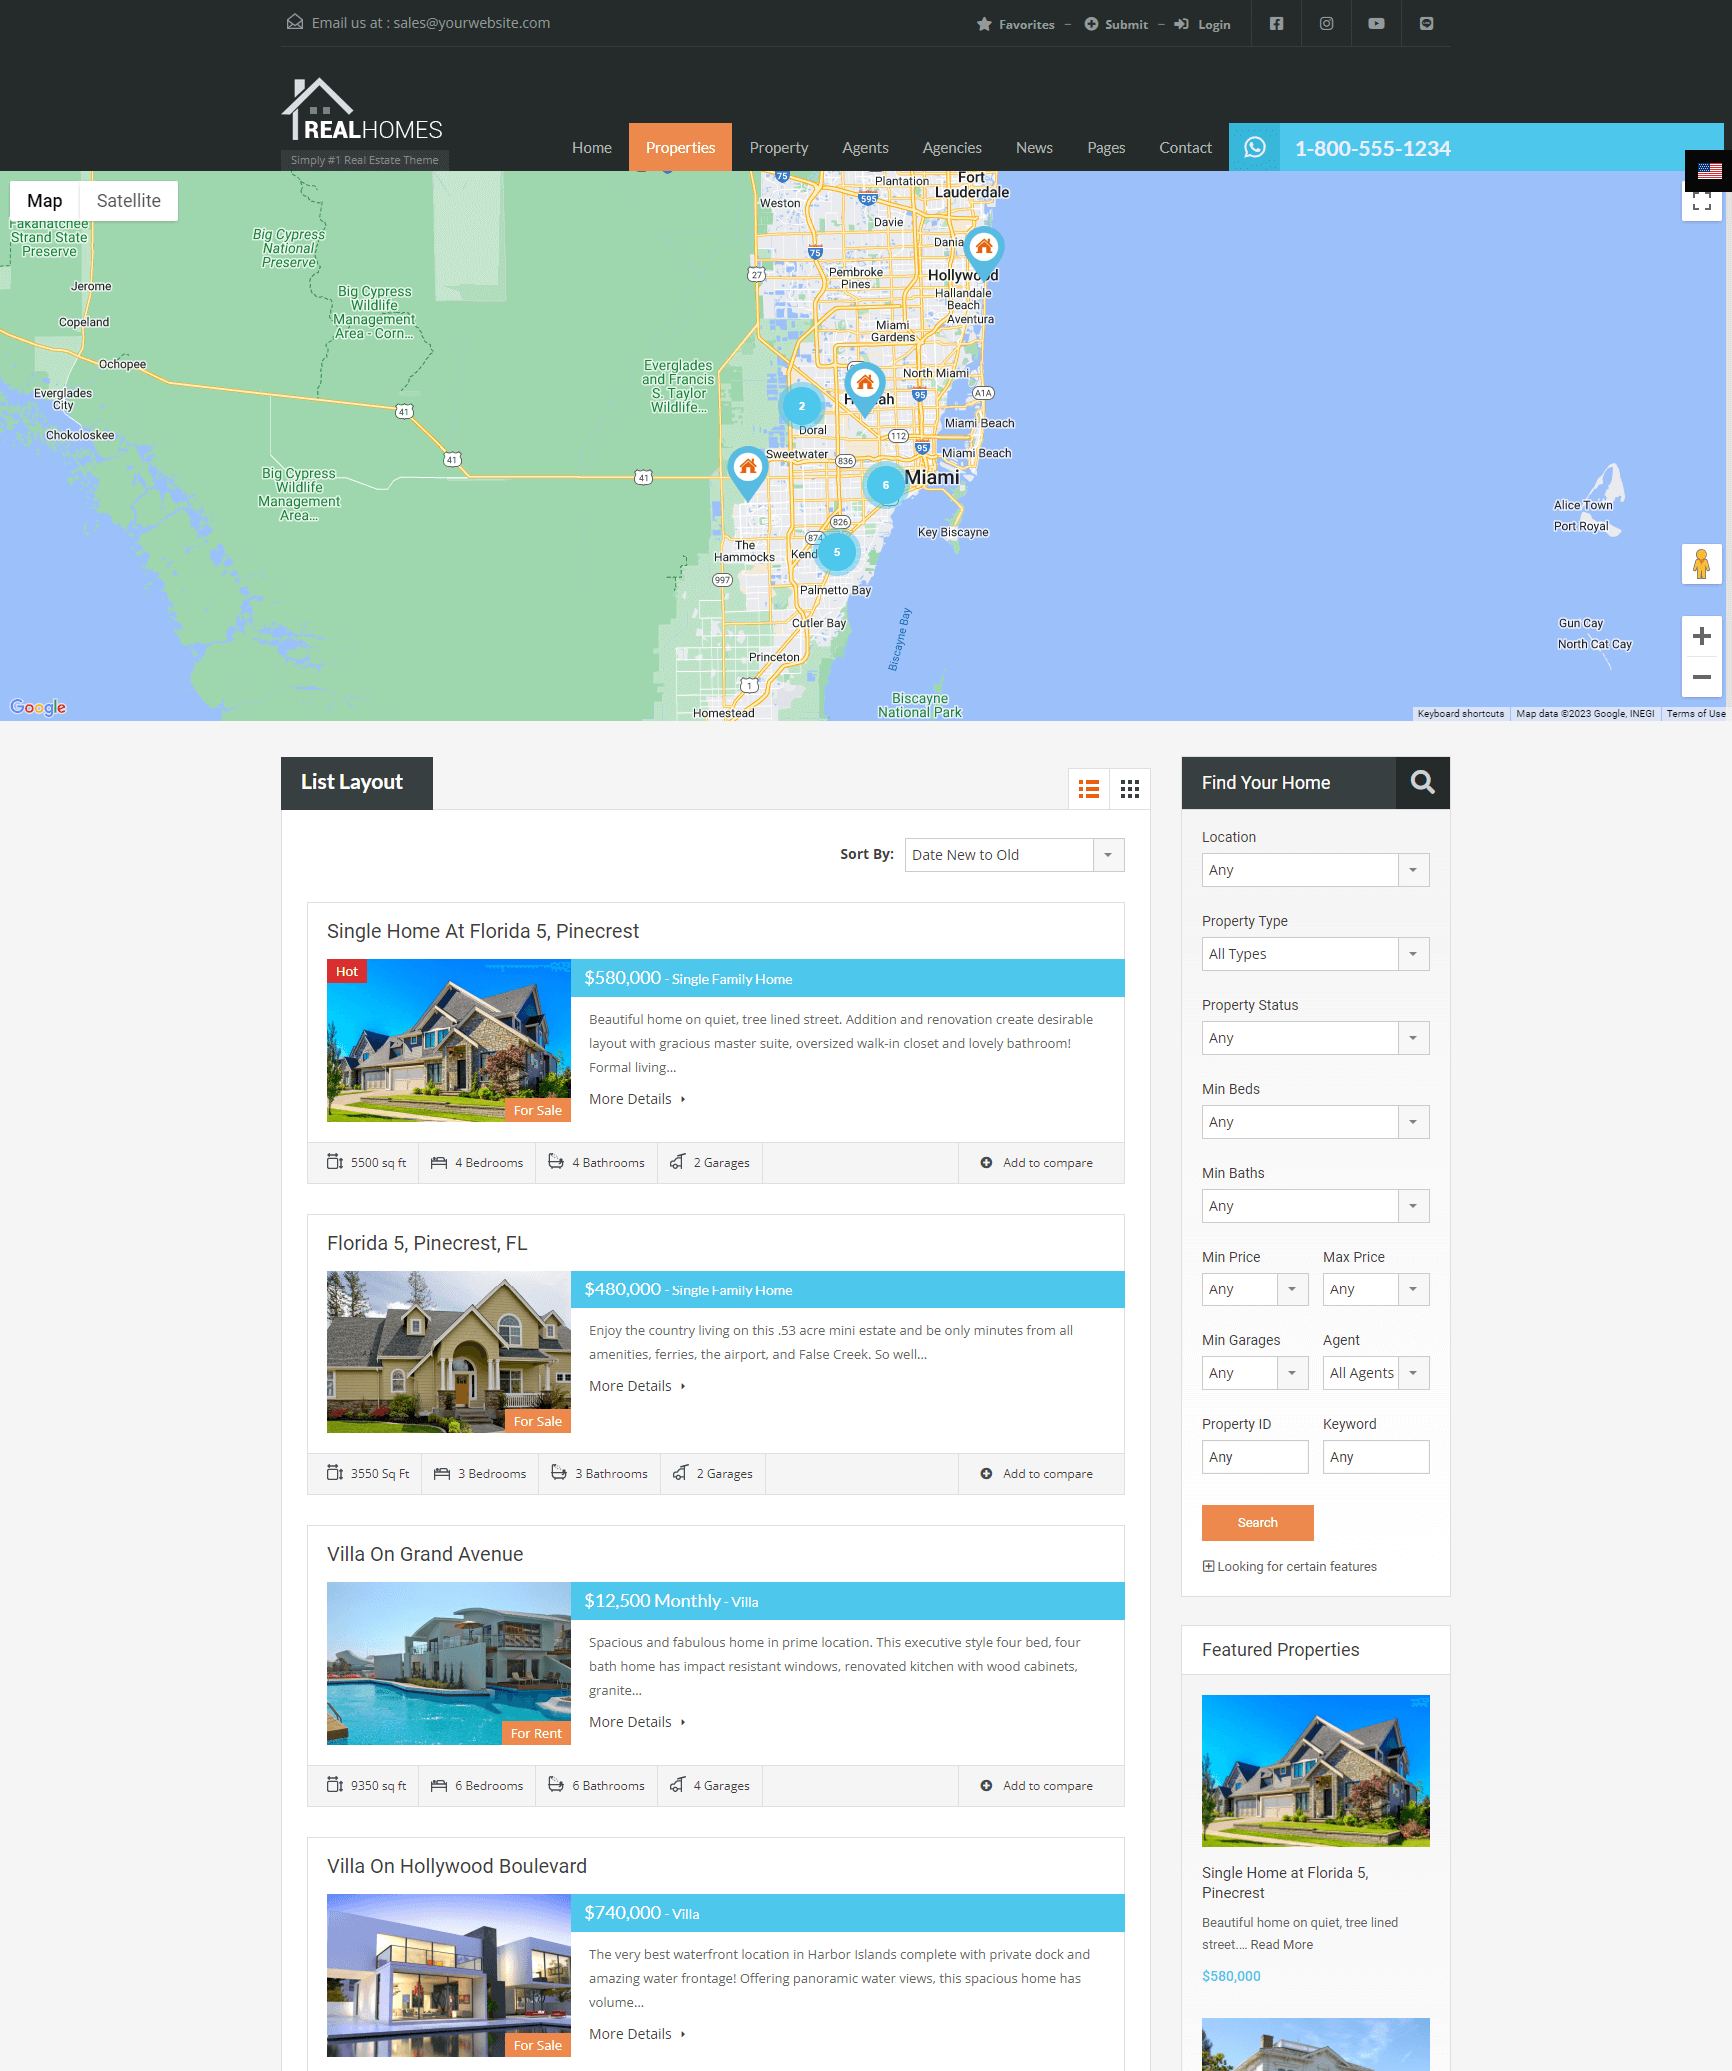Open the Properties menu item
Screen dimensions: 1732x2071
[680, 147]
